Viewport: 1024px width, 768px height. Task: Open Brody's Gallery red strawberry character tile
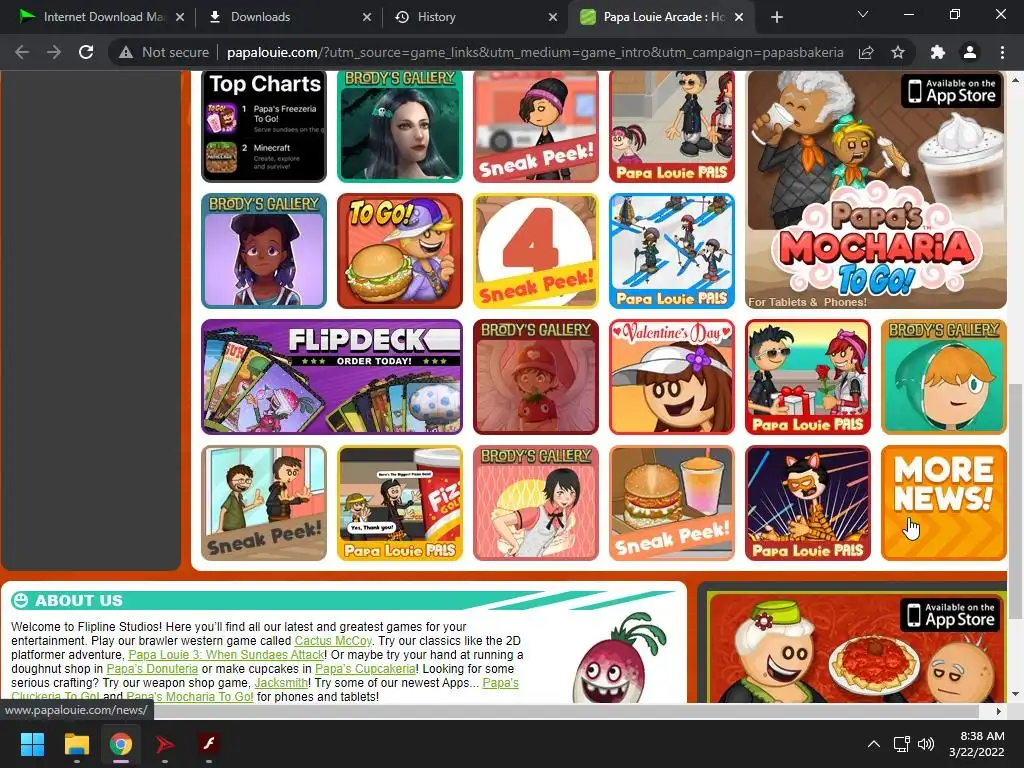point(536,377)
